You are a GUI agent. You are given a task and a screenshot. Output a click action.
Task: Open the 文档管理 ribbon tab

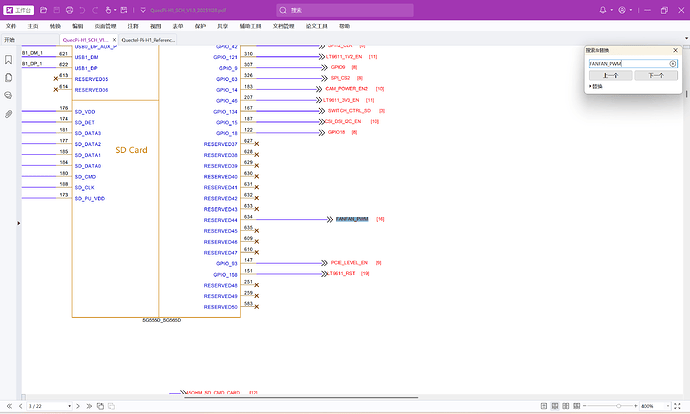click(283, 26)
